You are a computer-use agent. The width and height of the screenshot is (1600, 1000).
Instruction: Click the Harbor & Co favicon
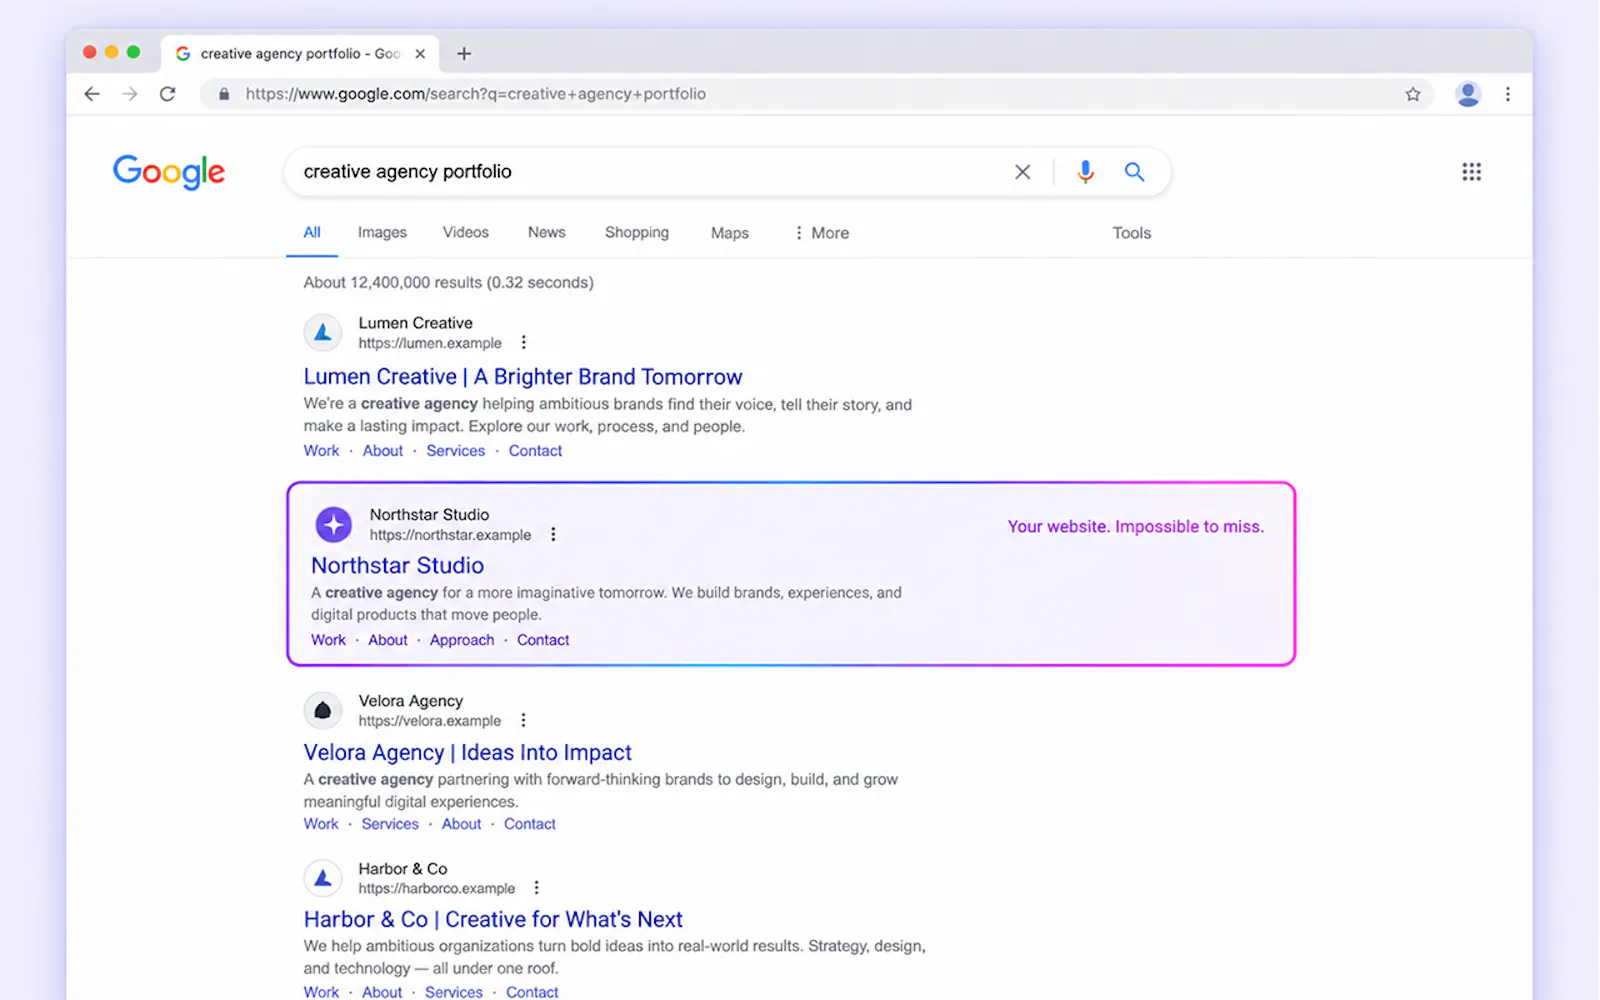point(323,878)
